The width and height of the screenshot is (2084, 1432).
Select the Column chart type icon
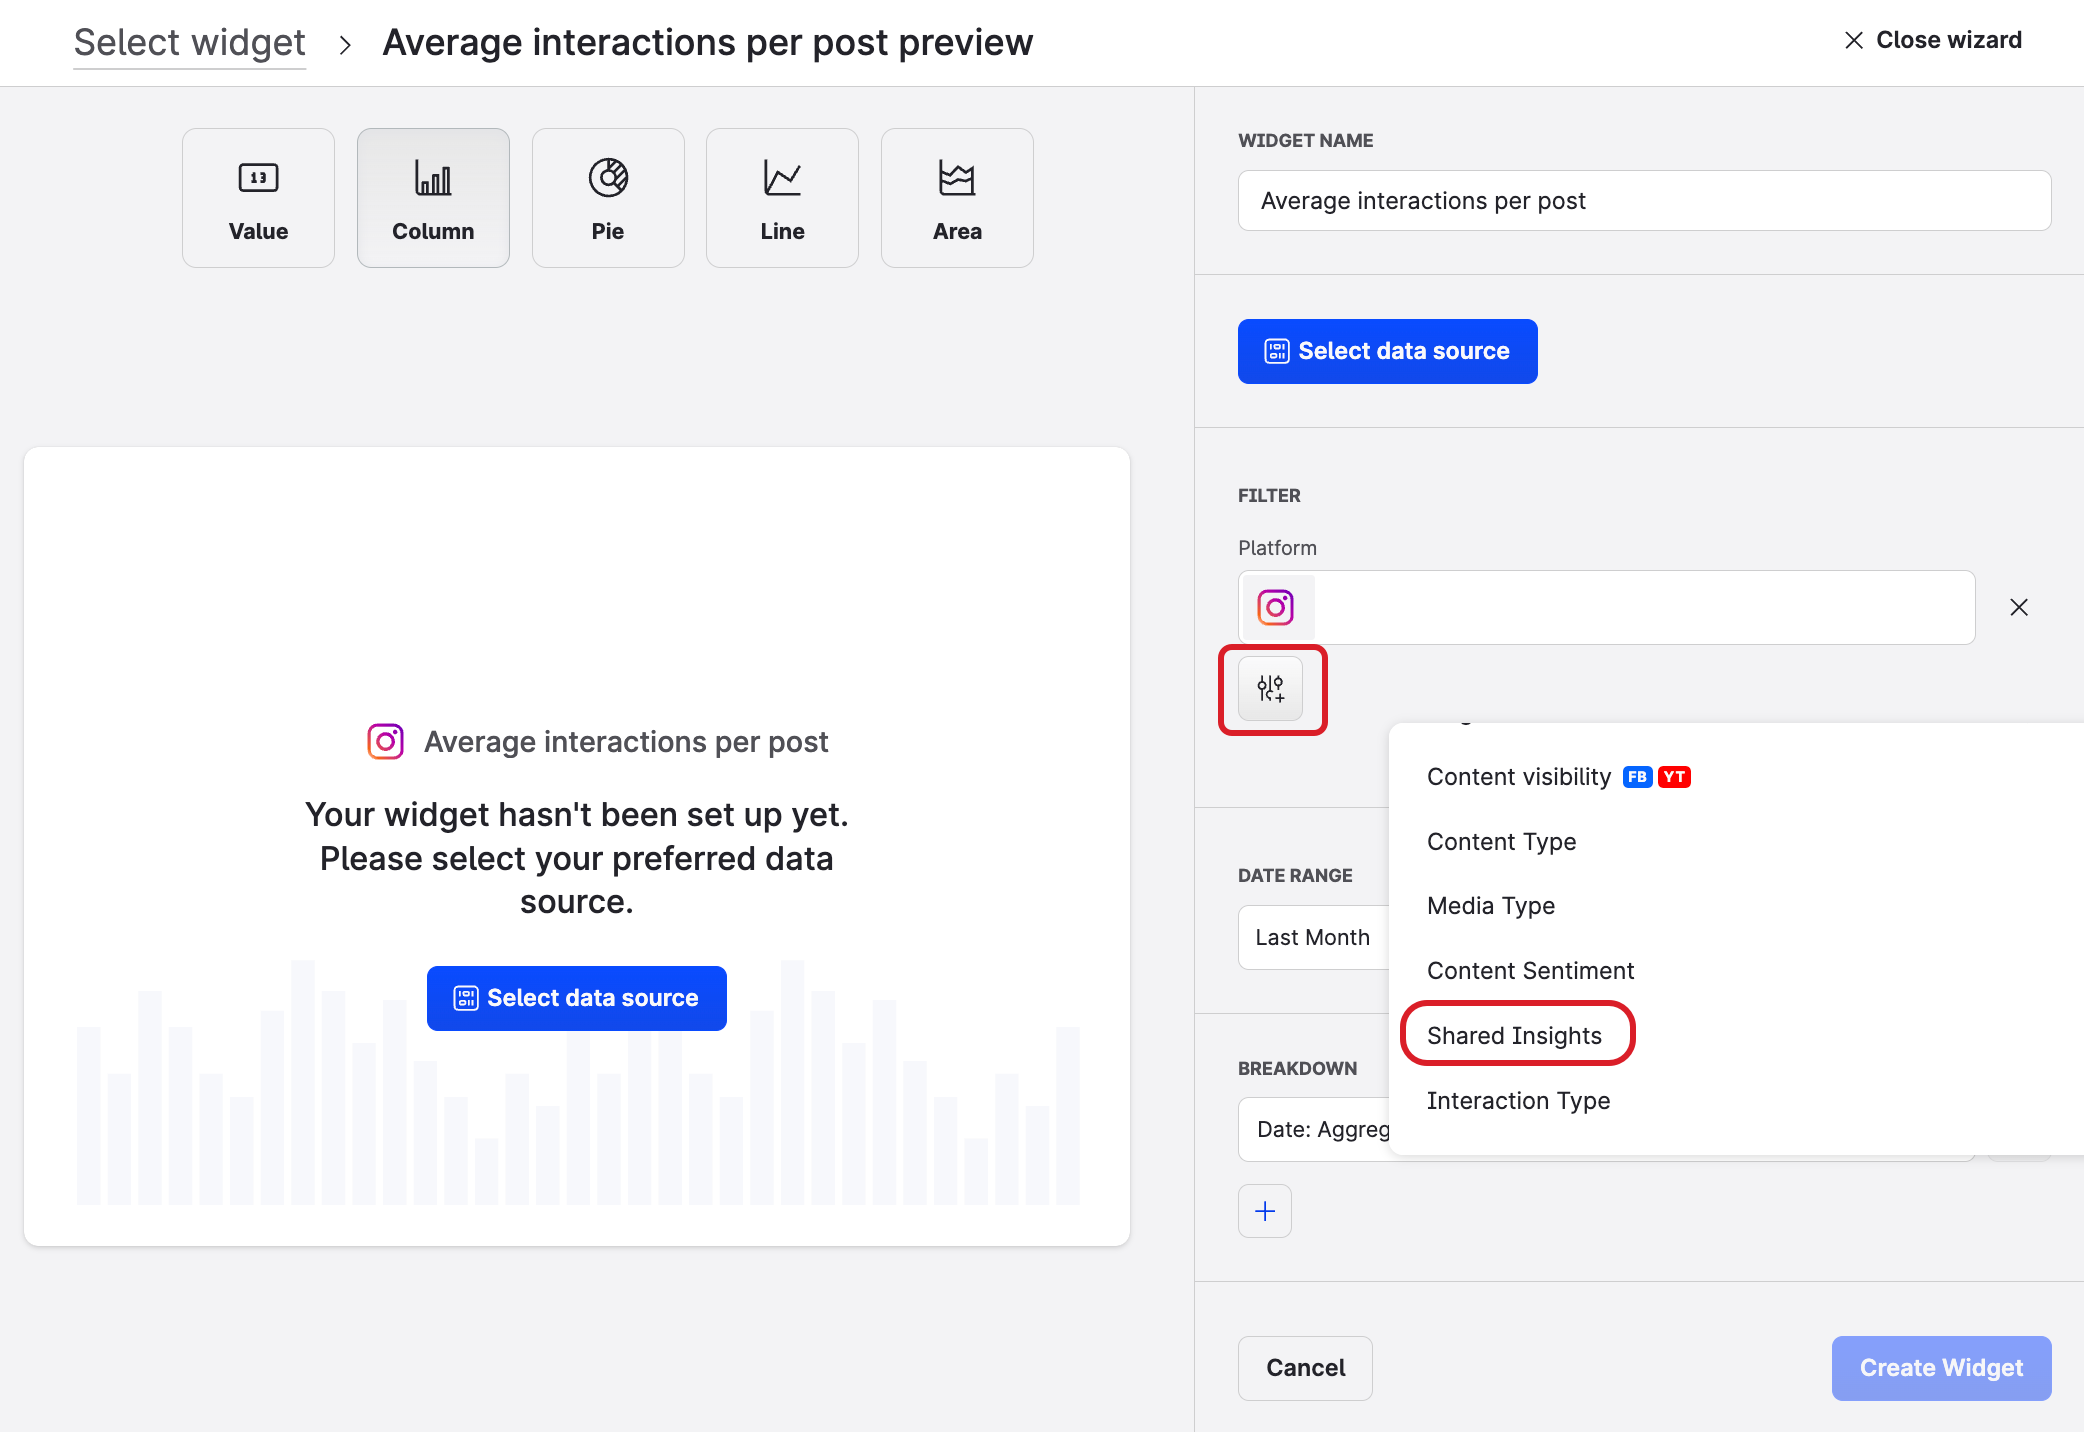click(x=433, y=198)
